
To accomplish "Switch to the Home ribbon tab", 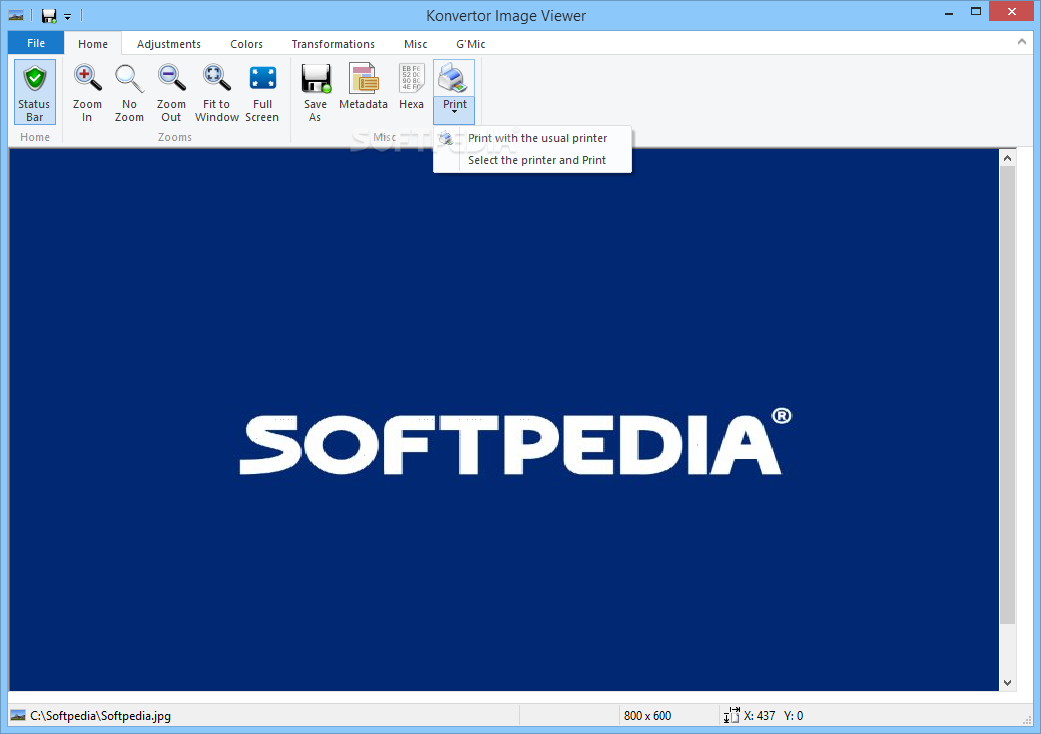I will point(93,44).
